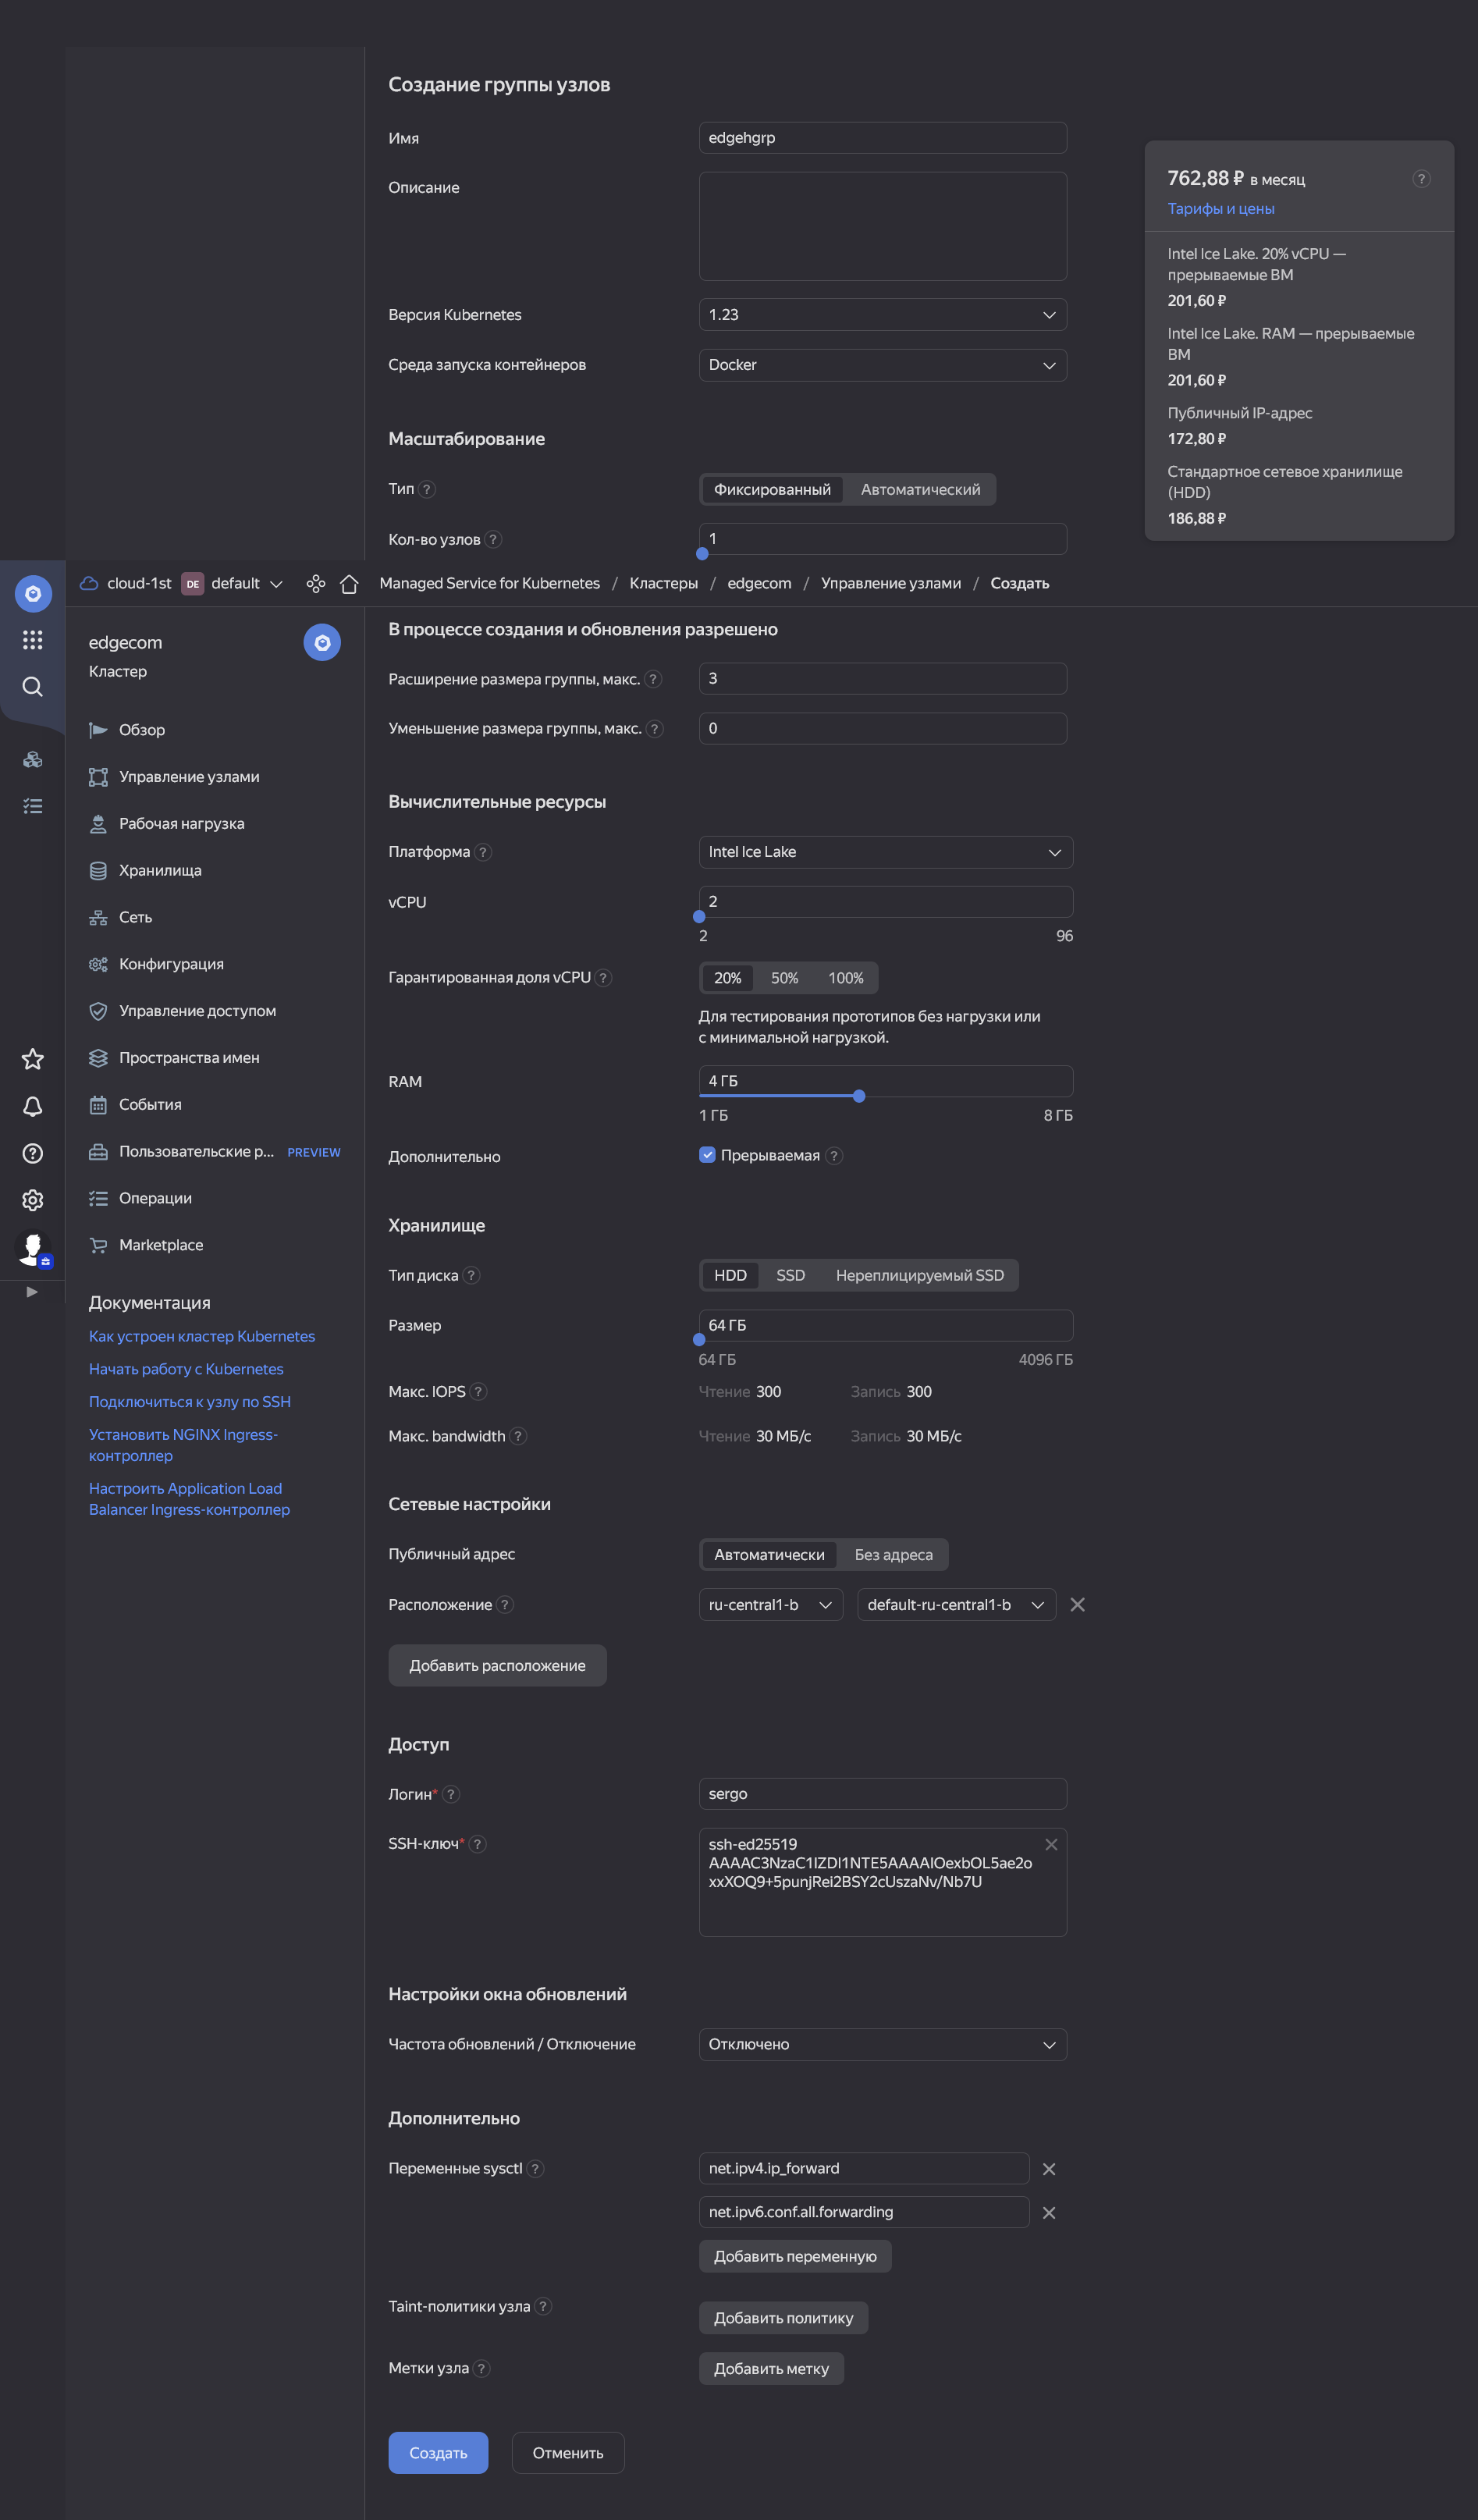
Task: Open the settings gear icon in sidebar
Action: point(32,1199)
